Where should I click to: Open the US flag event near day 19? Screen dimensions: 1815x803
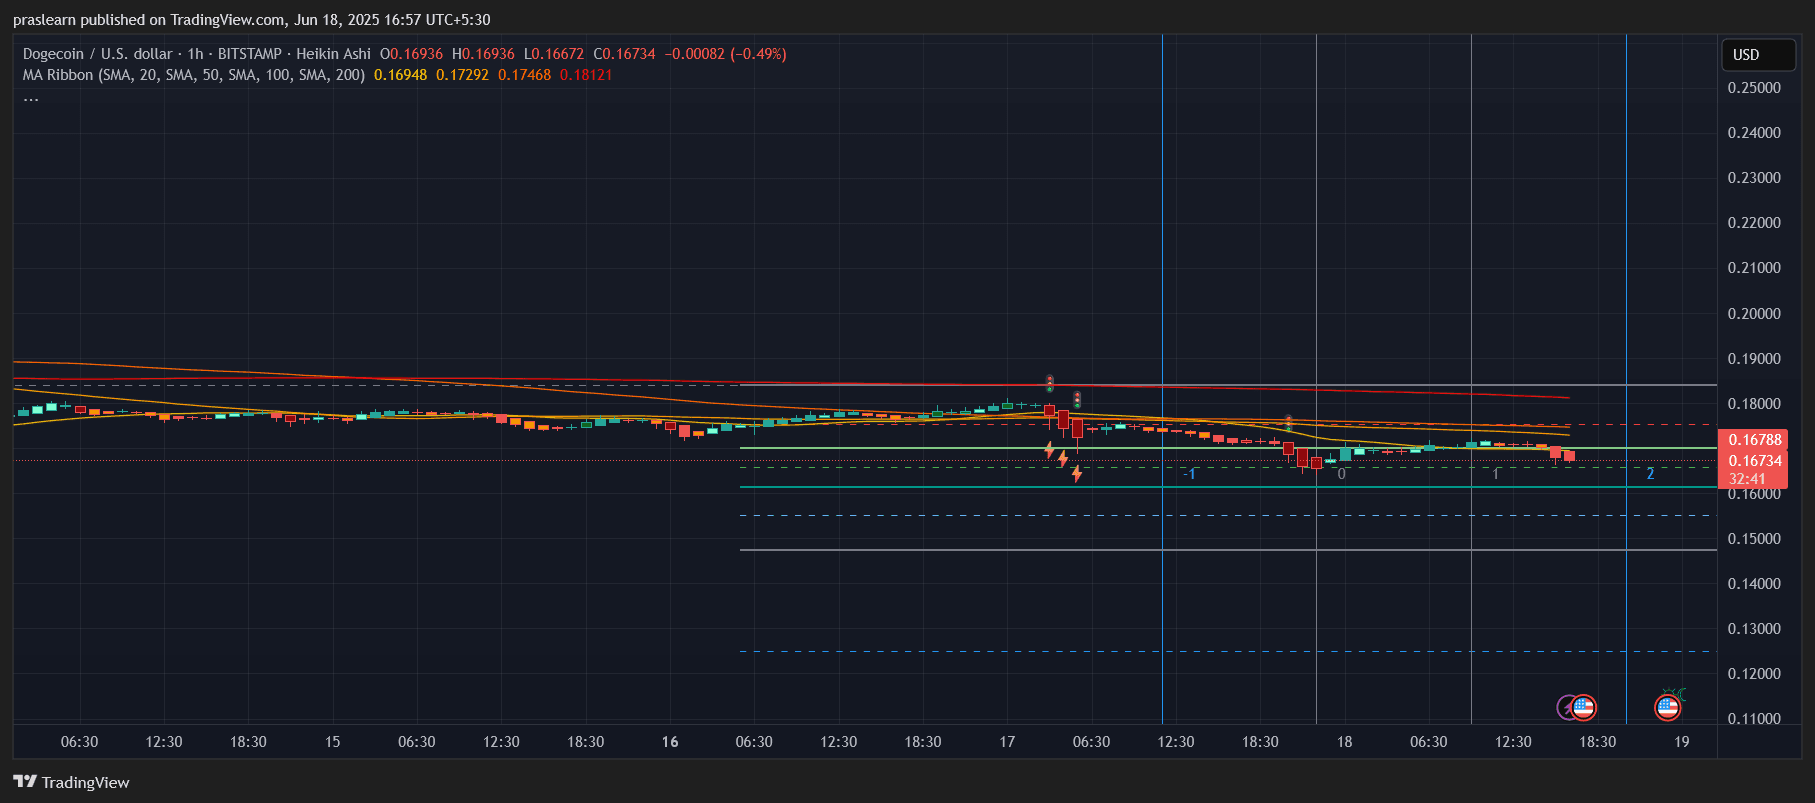1667,708
